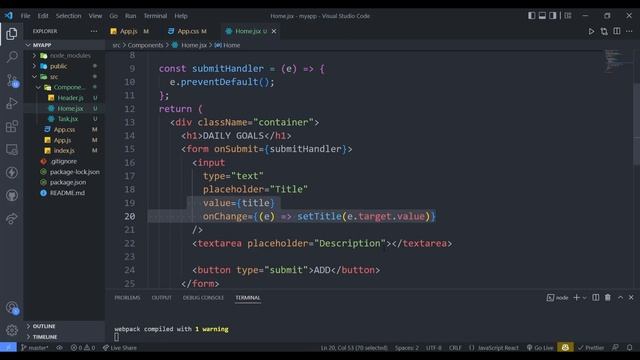Click Live Share in status bar
Viewport: 640px width, 360px height.
pos(120,348)
